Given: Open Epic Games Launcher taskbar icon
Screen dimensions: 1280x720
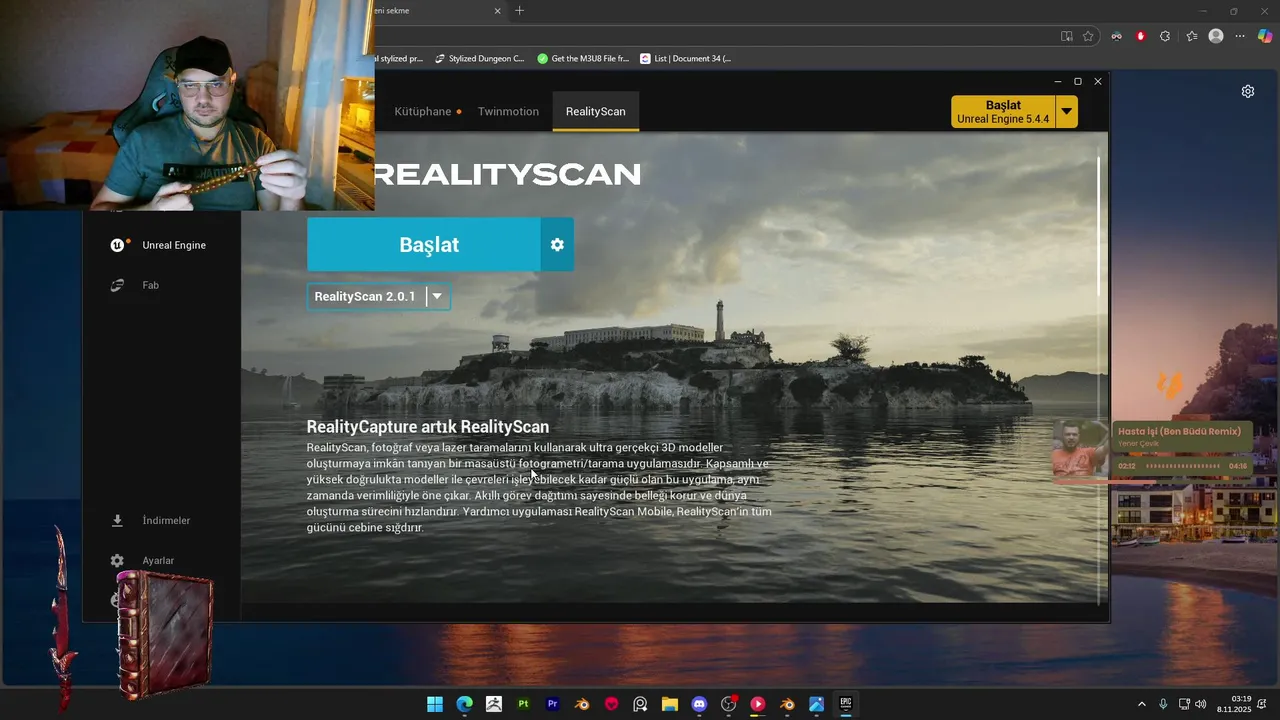Looking at the screenshot, I should tap(845, 704).
